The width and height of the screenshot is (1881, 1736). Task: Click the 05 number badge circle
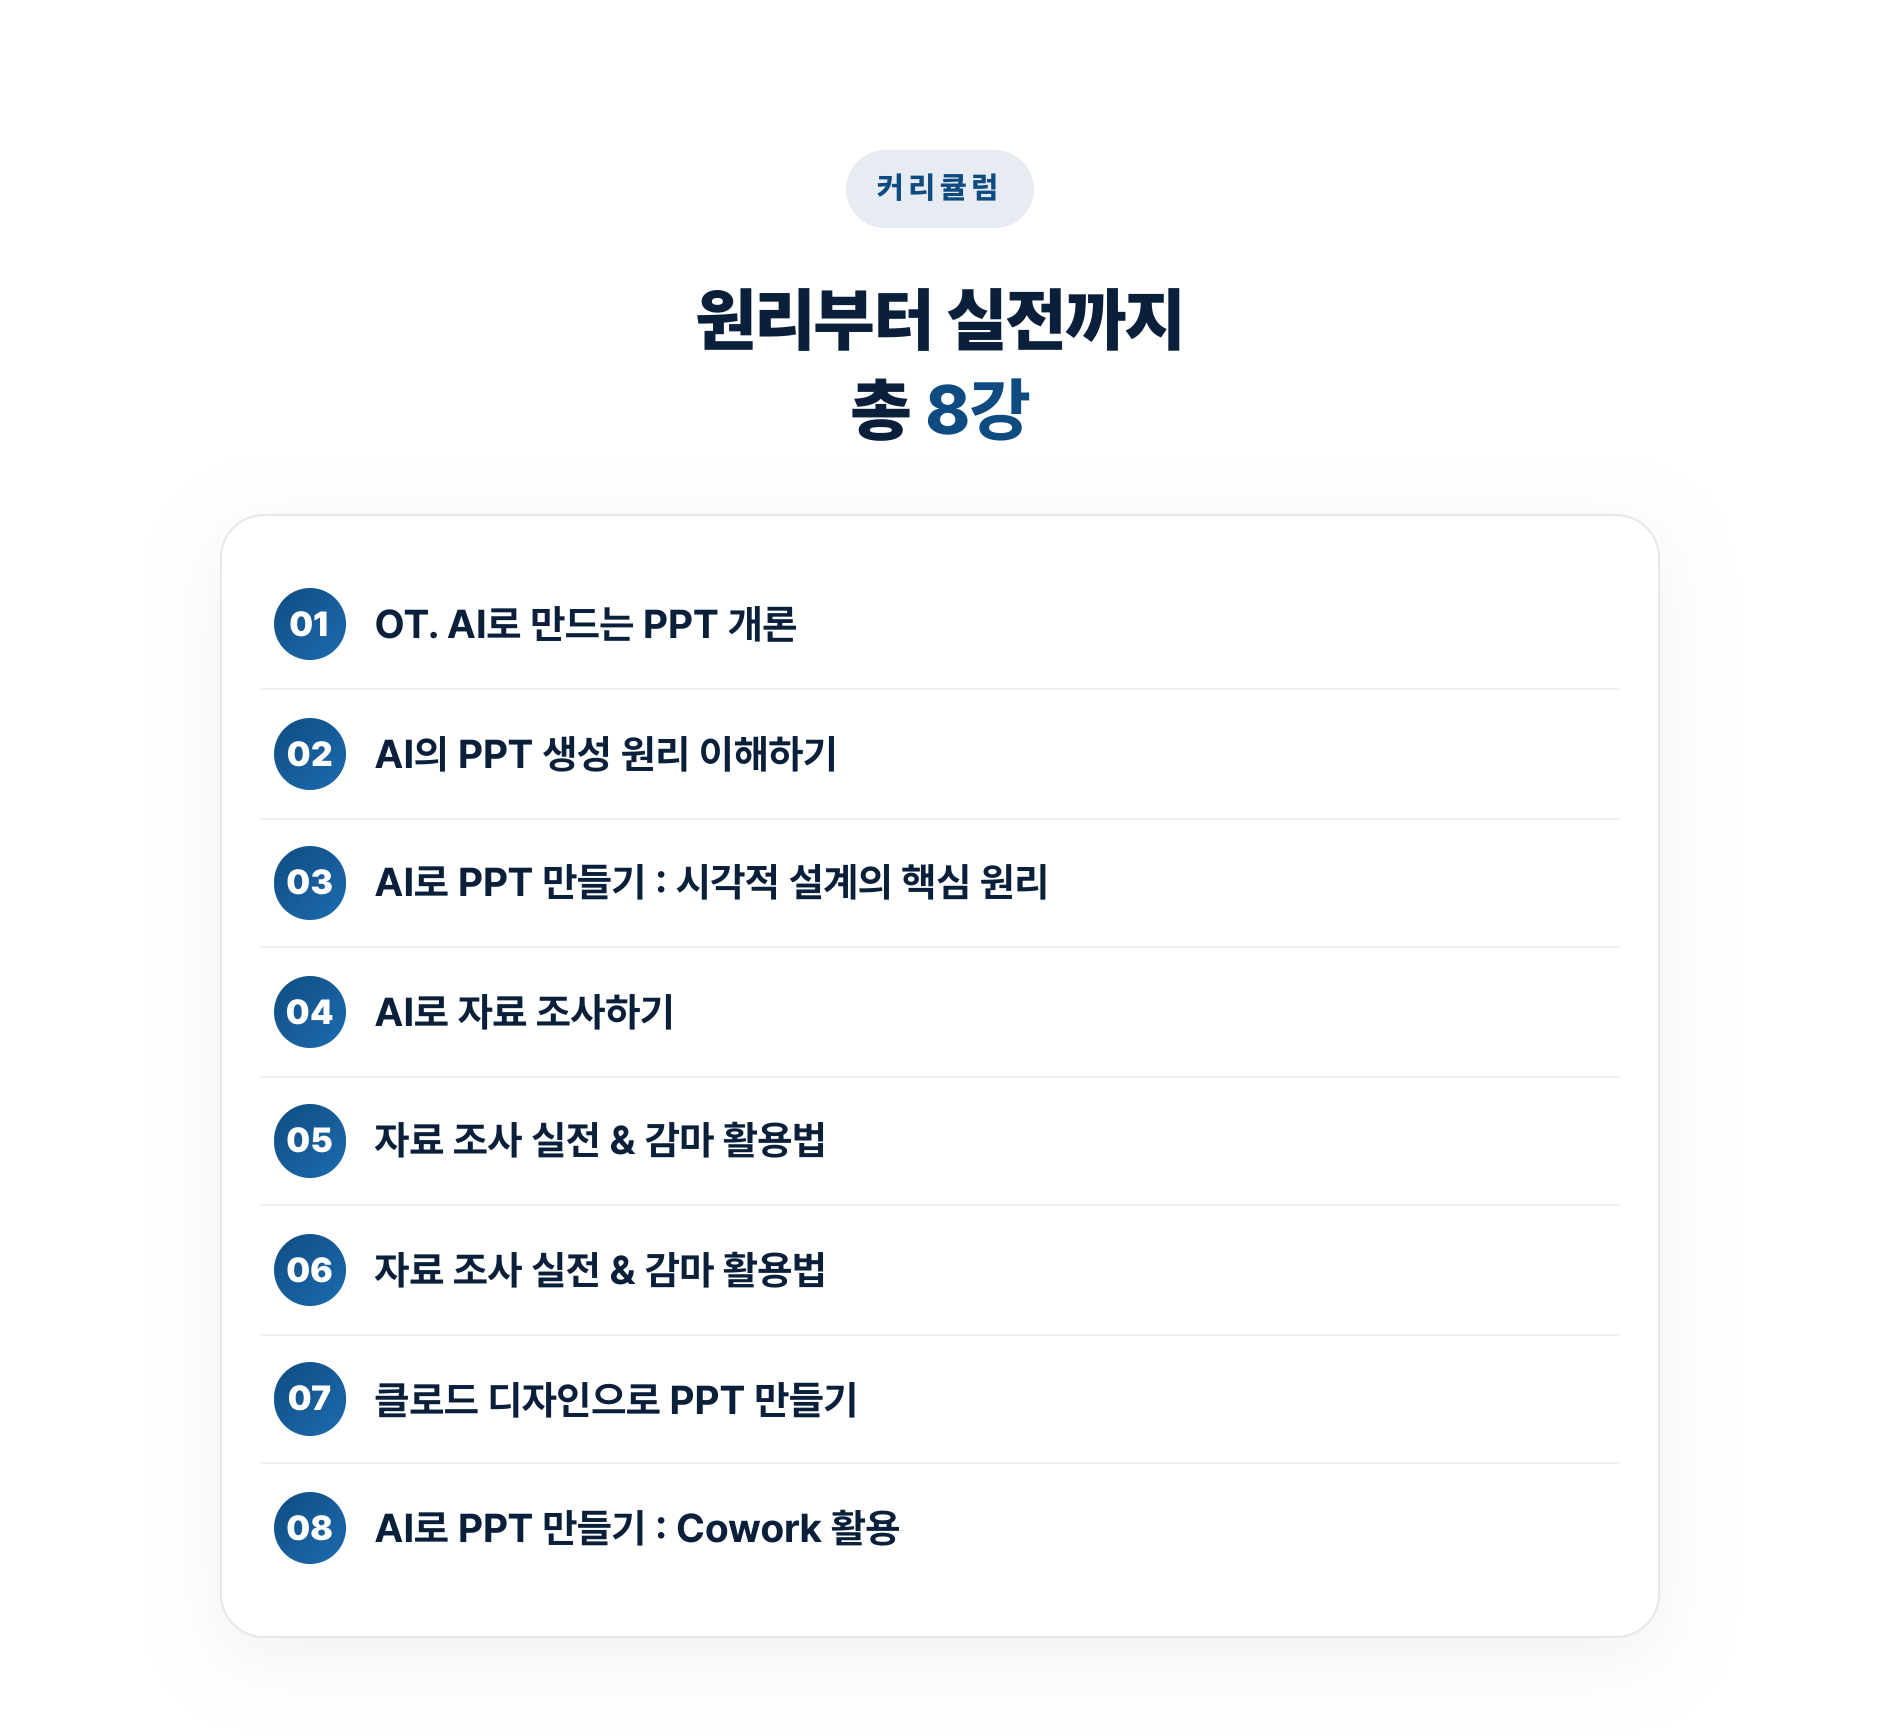[310, 1141]
